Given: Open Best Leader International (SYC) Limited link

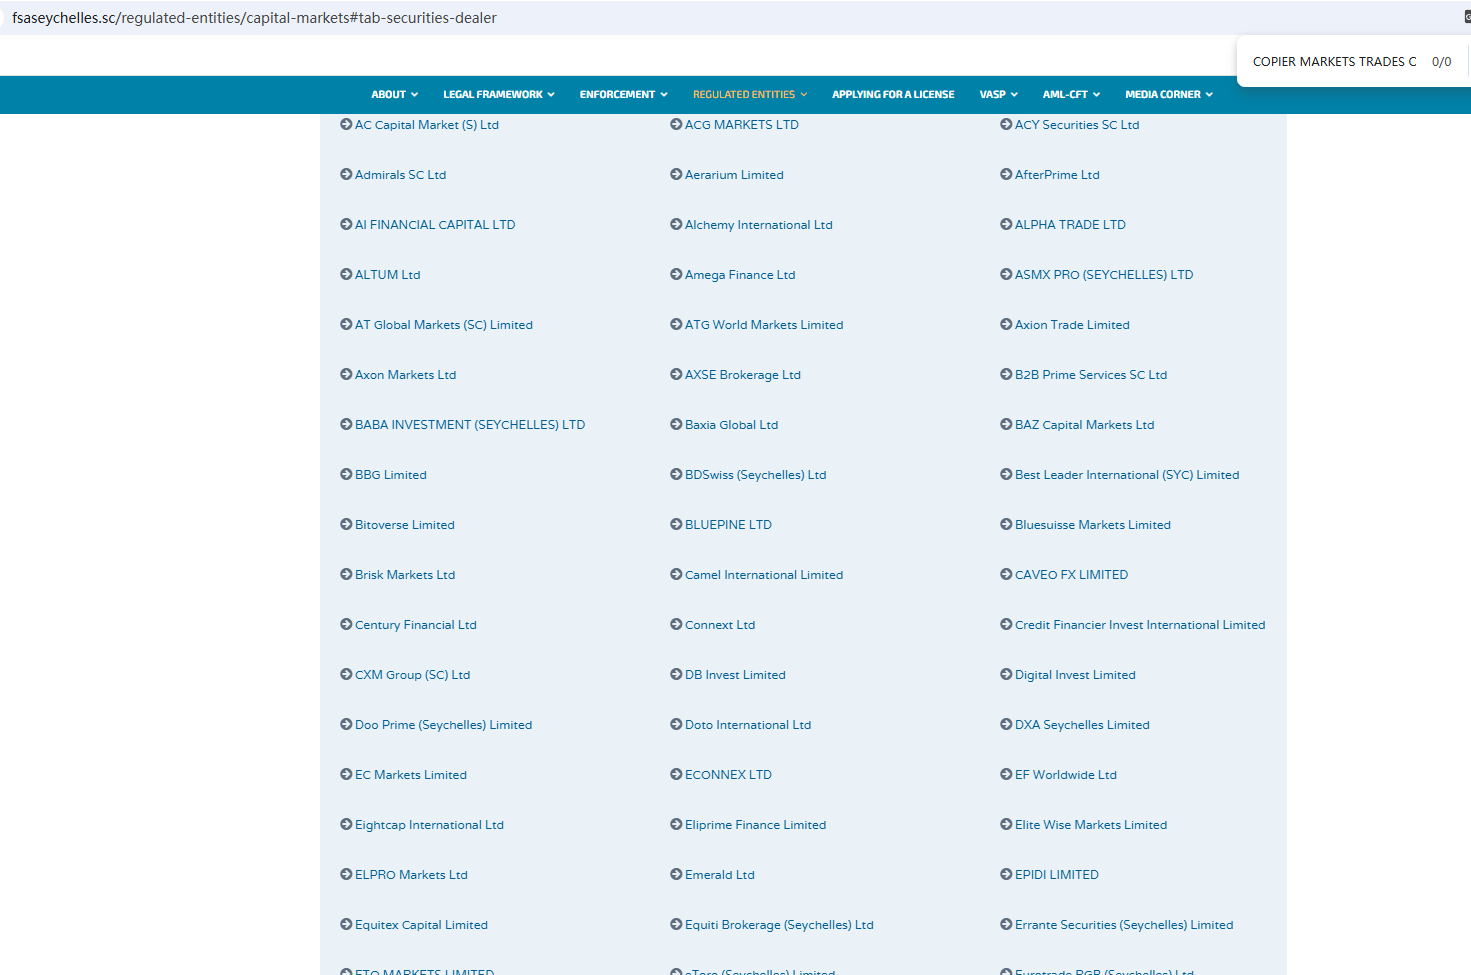Looking at the screenshot, I should tap(1127, 475).
